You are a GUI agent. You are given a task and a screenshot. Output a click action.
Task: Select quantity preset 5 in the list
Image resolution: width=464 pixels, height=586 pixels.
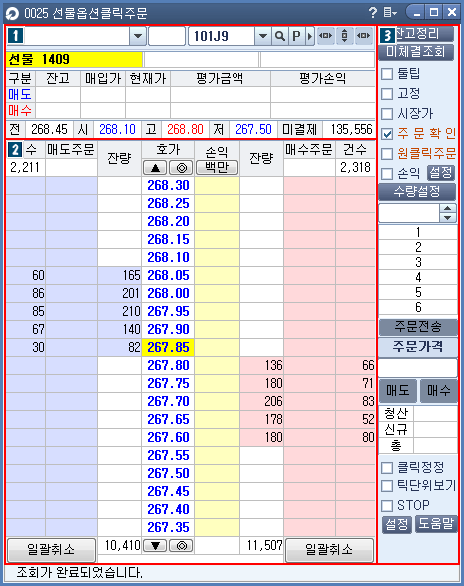click(418, 292)
